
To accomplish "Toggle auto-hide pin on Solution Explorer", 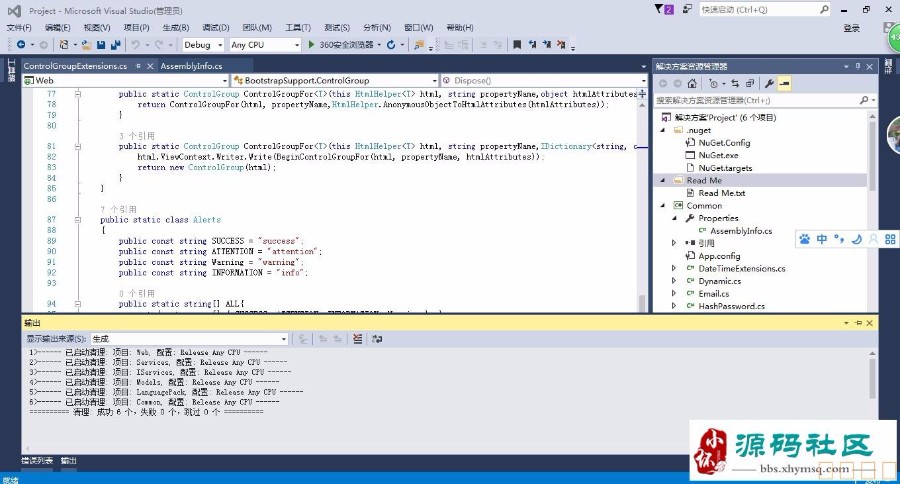I will pyautogui.click(x=858, y=66).
